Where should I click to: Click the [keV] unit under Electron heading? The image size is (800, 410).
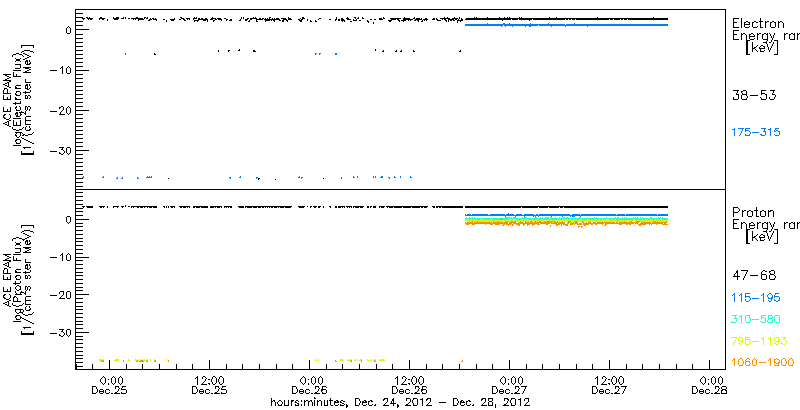pos(761,48)
